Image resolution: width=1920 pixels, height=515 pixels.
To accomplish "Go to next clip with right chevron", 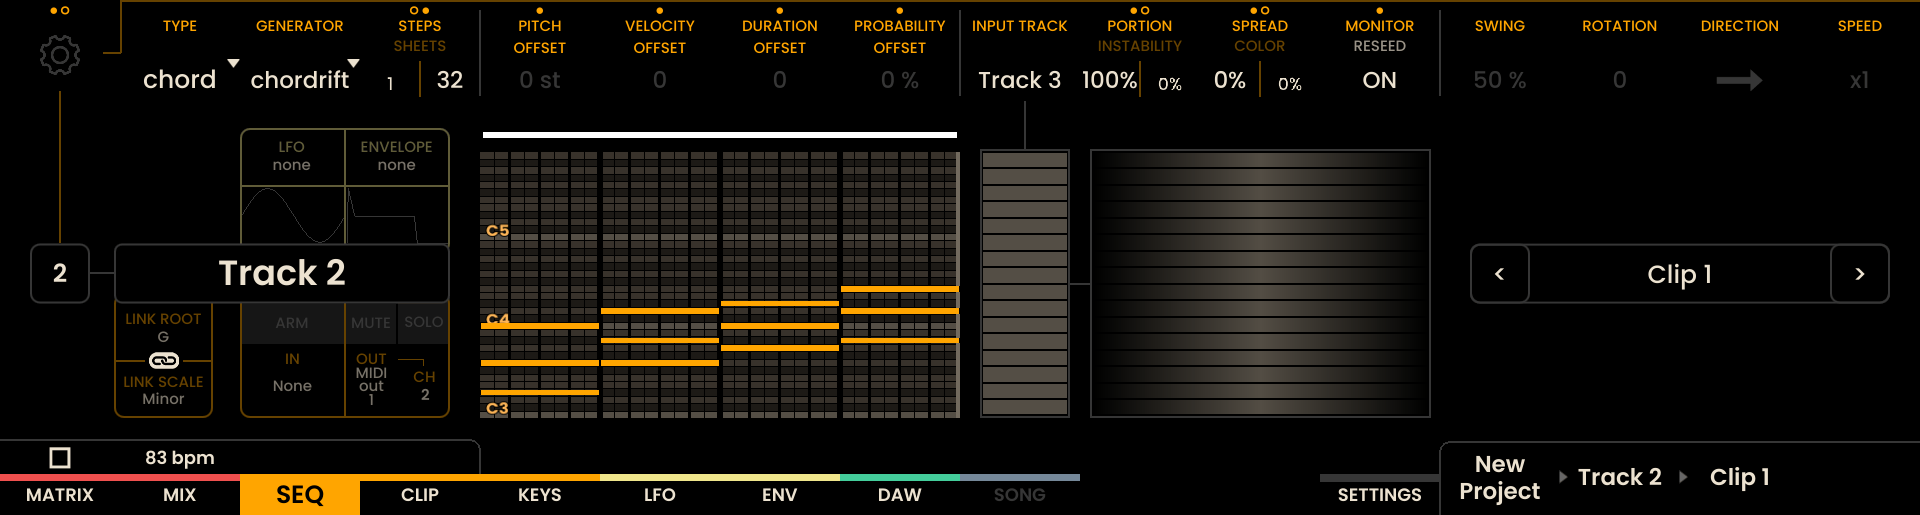I will 1859,274.
